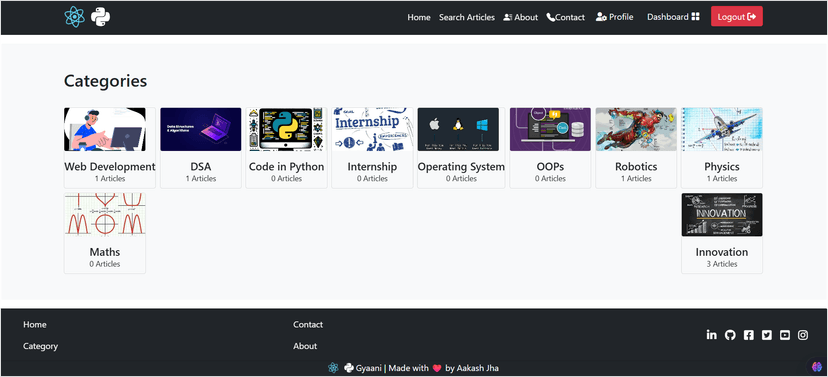Click the Innovation card title
The image size is (828, 377).
pos(722,252)
